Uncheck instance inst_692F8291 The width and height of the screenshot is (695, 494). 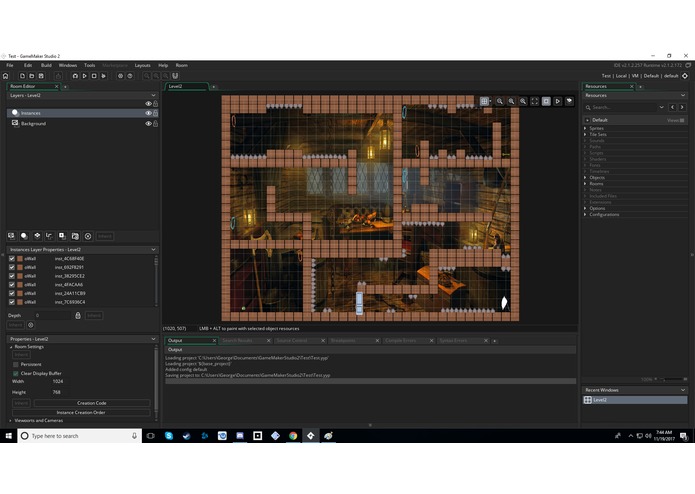click(12, 267)
